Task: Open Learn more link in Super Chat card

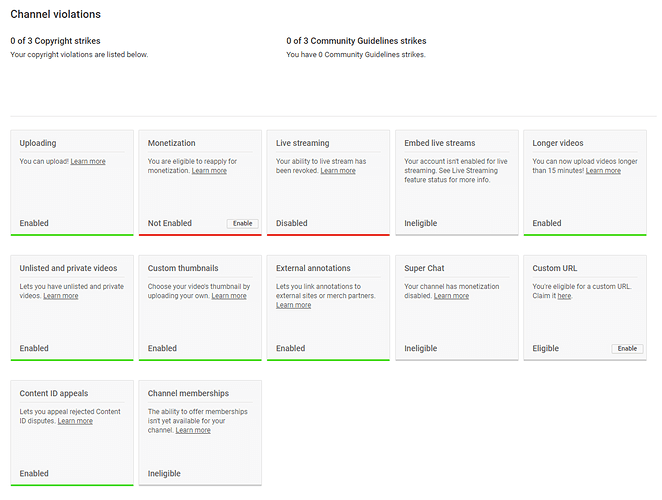Action: tap(451, 296)
